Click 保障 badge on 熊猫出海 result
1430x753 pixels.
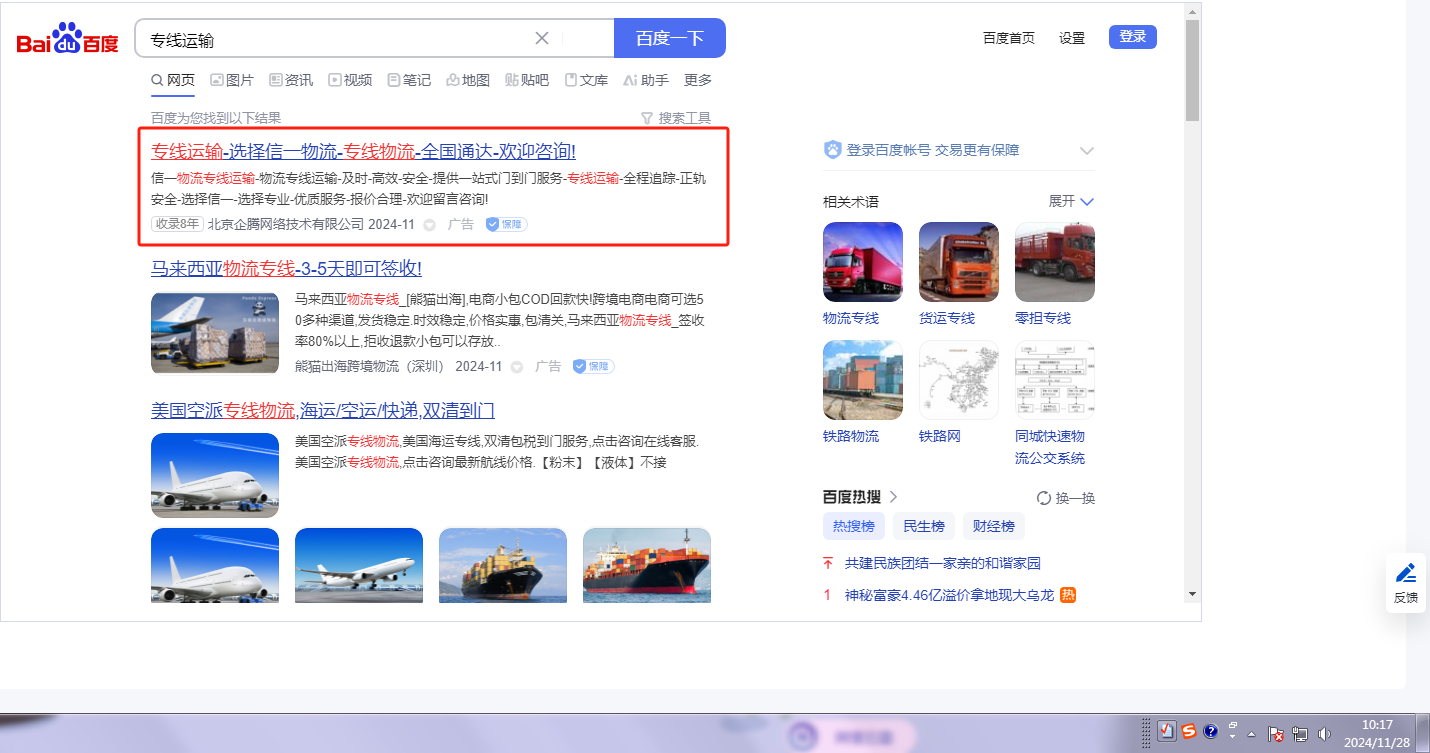pos(594,366)
